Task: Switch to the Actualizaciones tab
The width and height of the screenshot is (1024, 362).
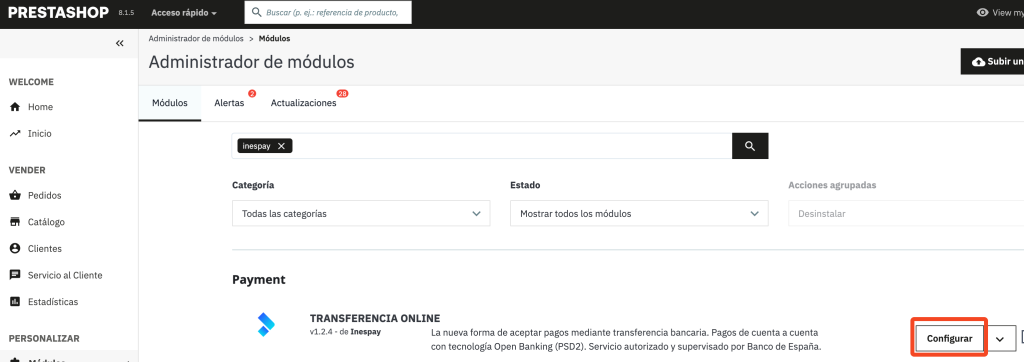Action: [304, 103]
